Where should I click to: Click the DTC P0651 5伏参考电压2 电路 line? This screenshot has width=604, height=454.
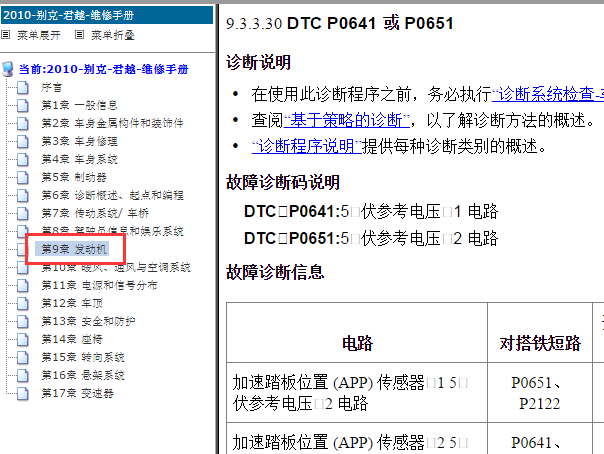[x=371, y=238]
